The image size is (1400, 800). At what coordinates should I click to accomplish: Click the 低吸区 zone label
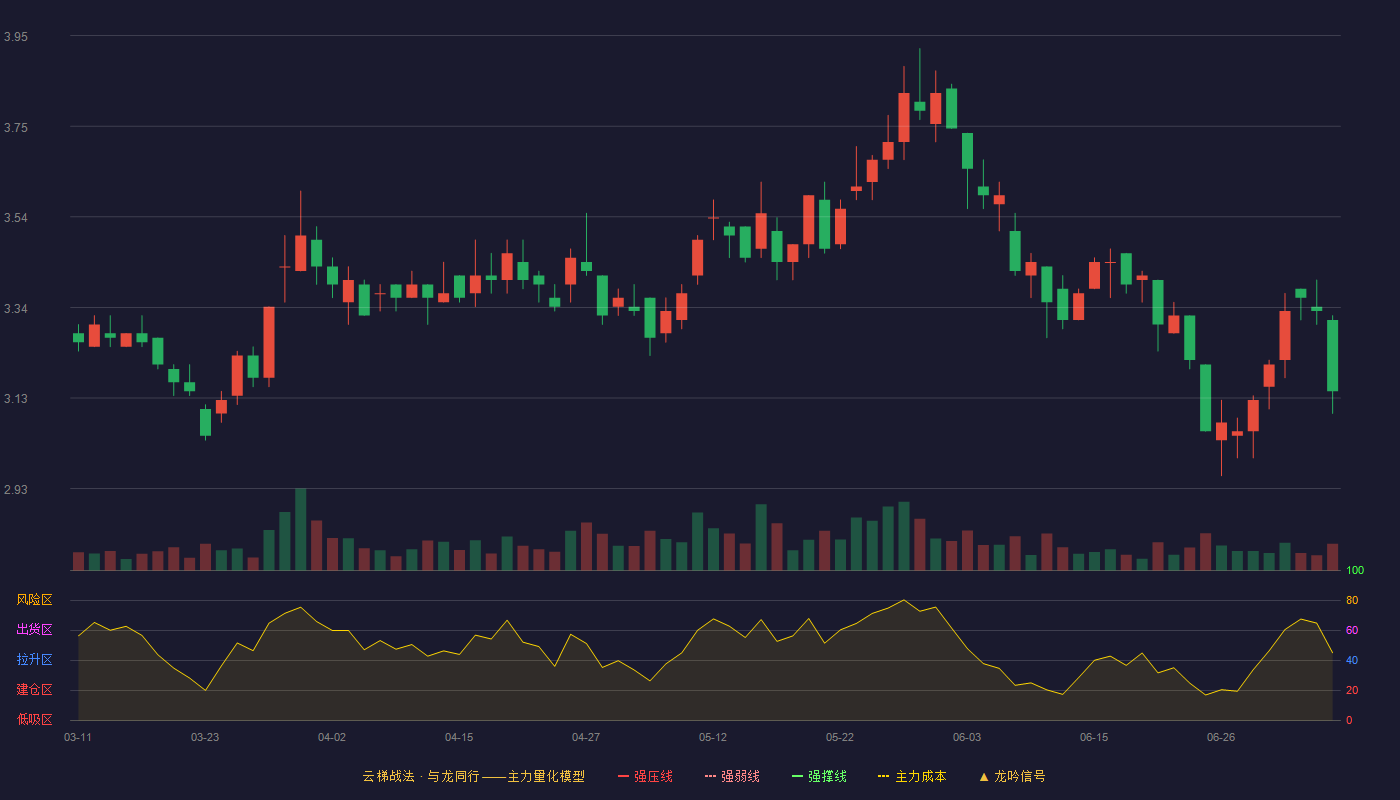coord(34,719)
